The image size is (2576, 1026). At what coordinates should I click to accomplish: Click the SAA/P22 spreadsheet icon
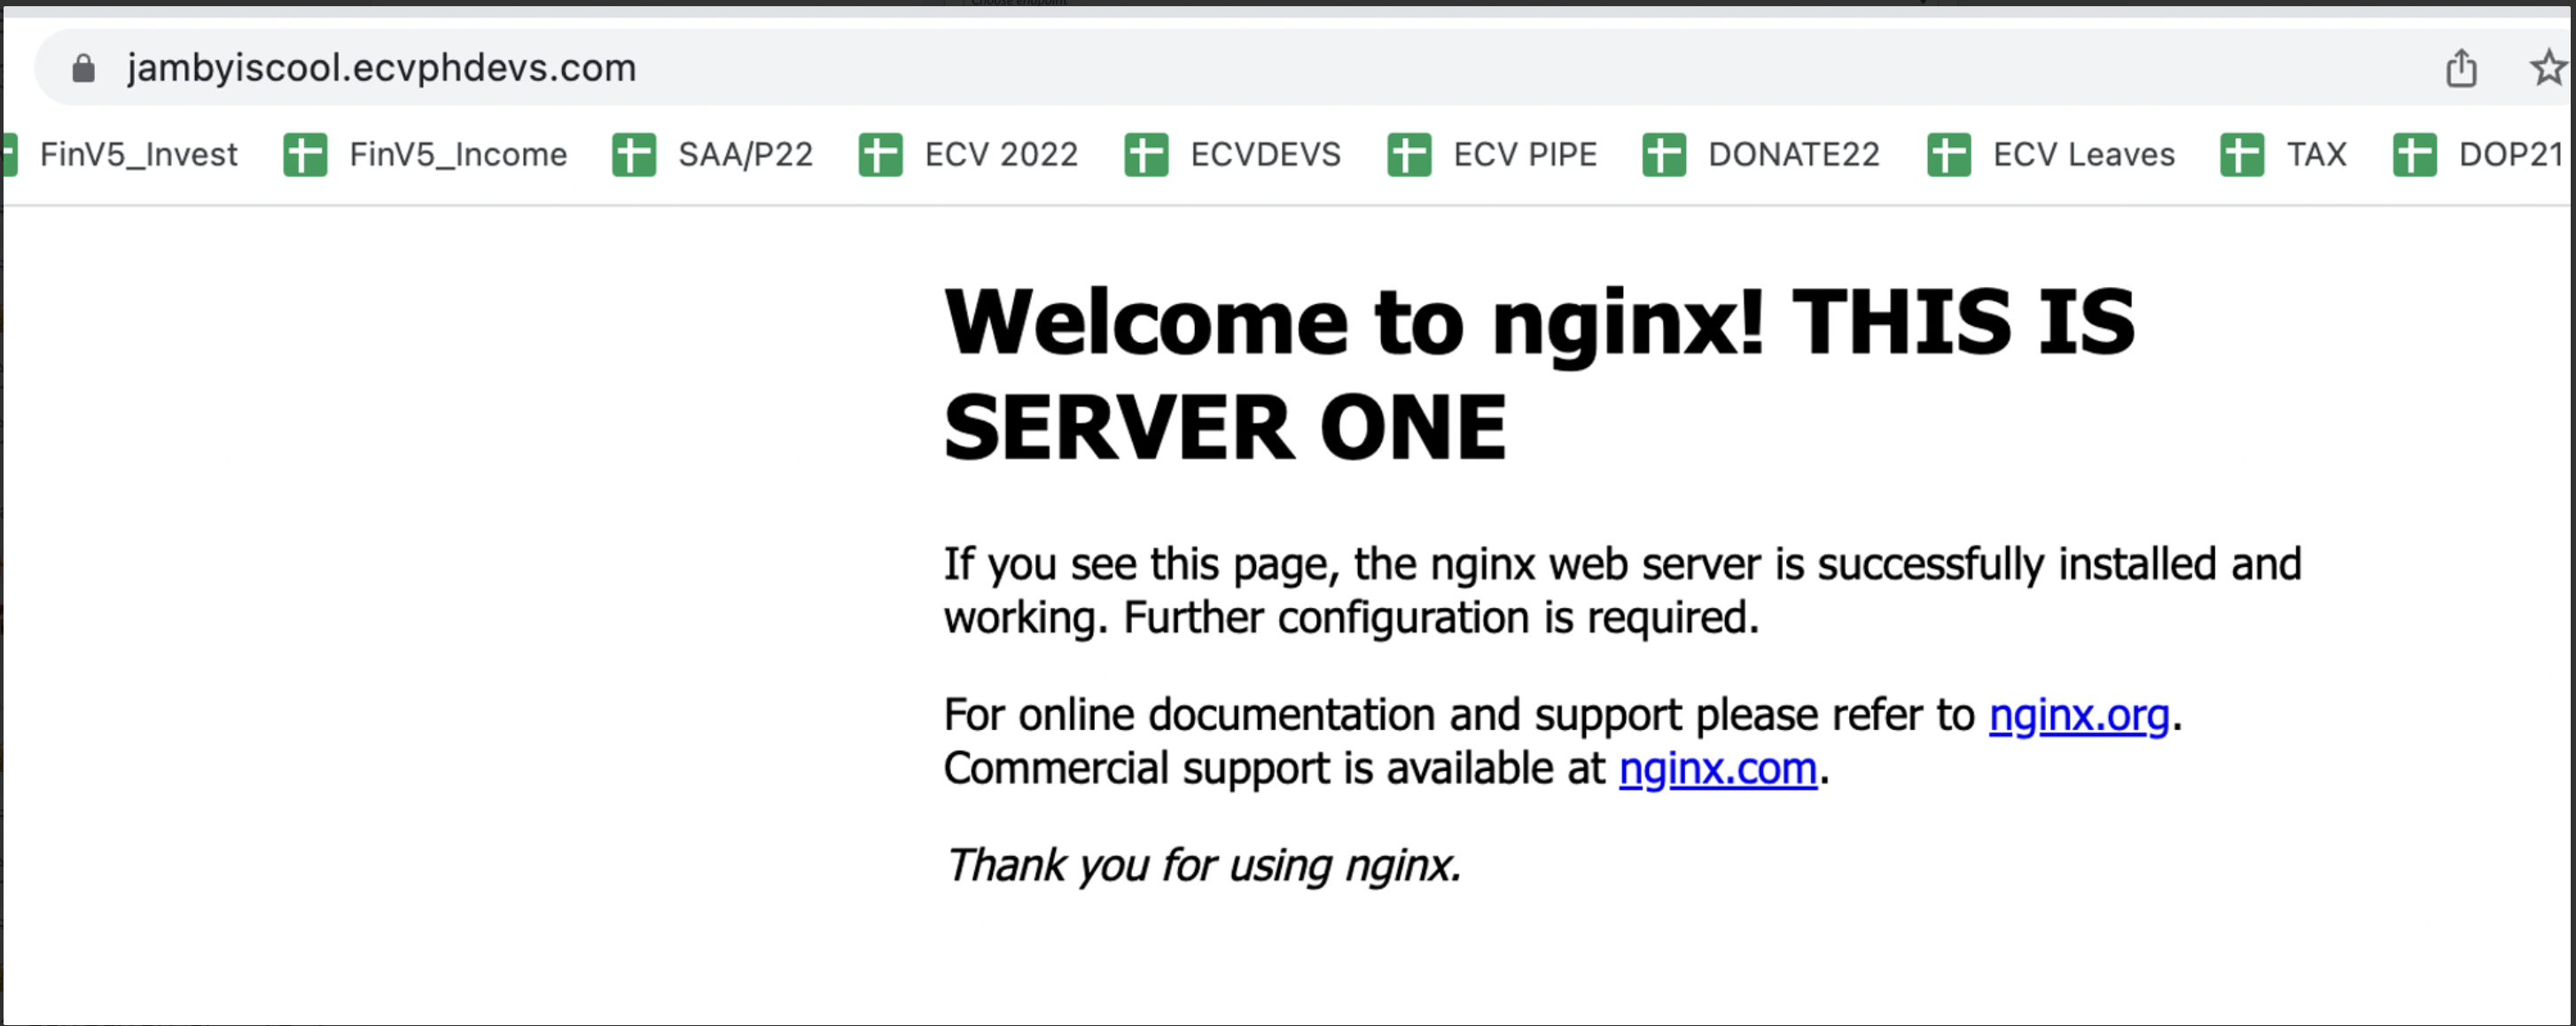point(634,155)
